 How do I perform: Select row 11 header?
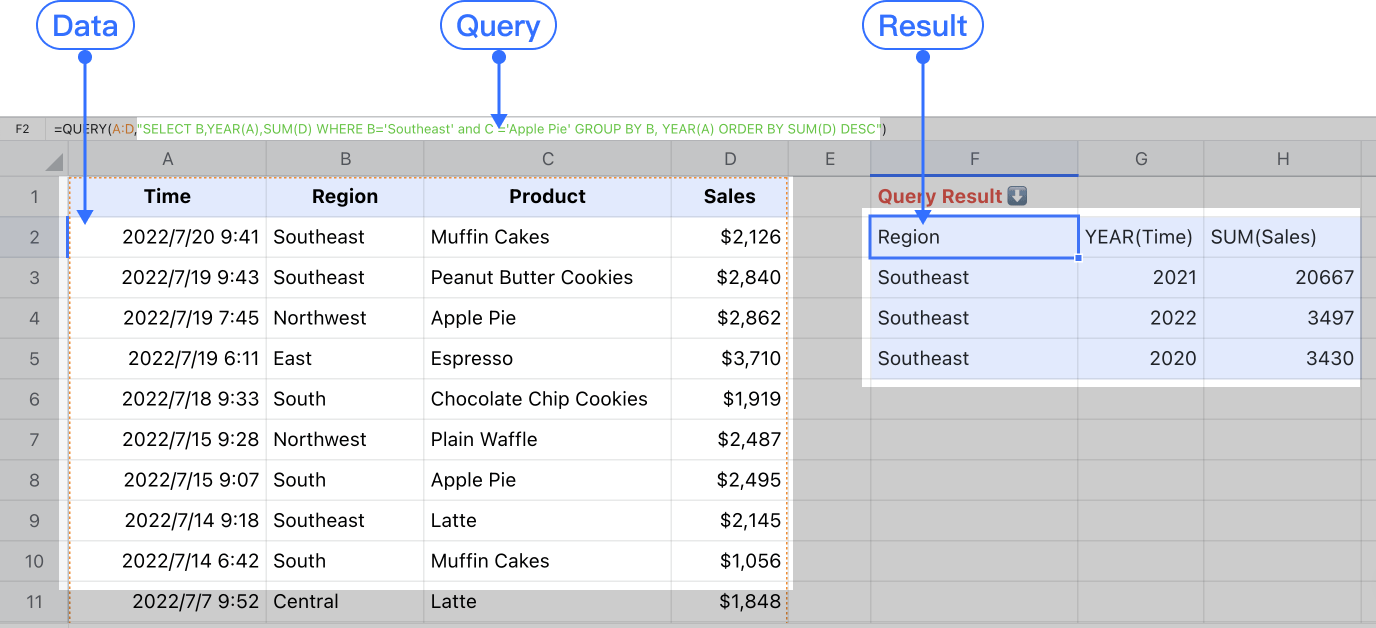pyautogui.click(x=34, y=601)
